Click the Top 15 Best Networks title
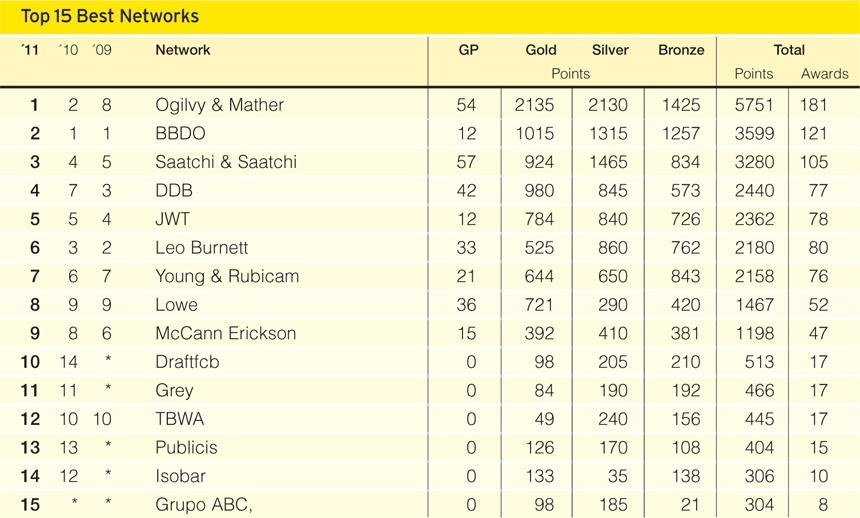The width and height of the screenshot is (860, 518). (110, 16)
